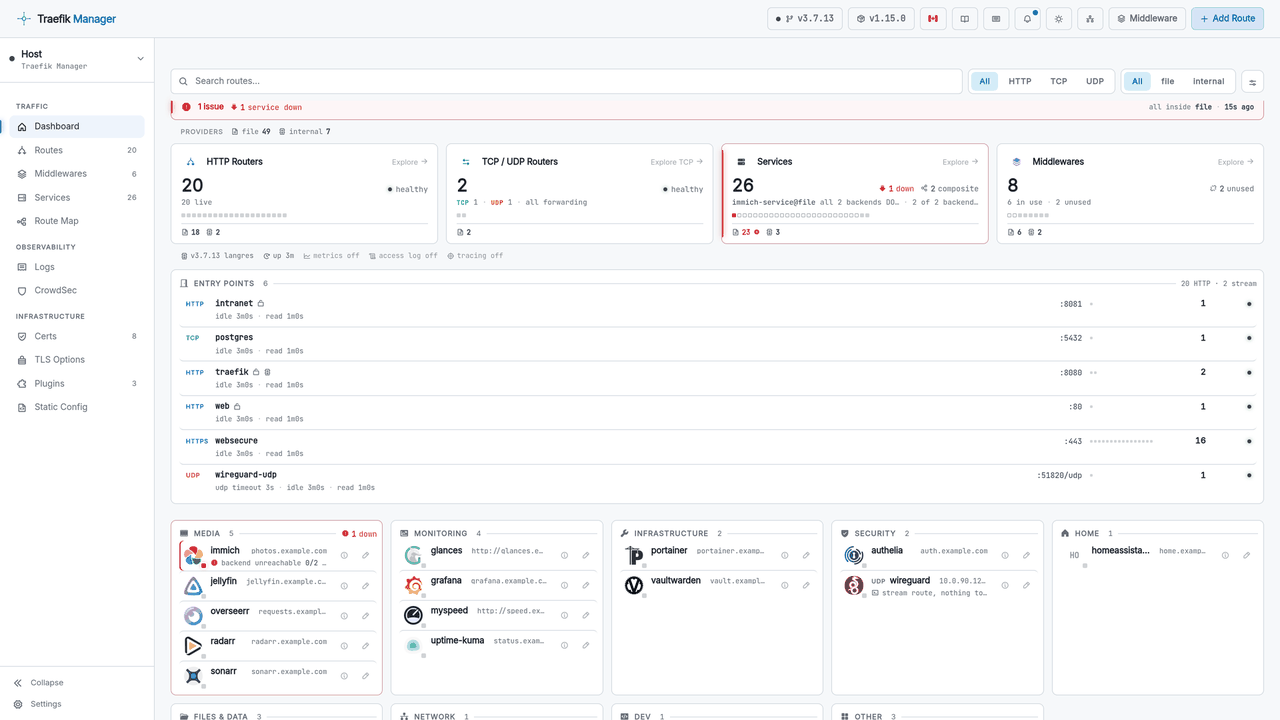The height and width of the screenshot is (720, 1280).
Task: Click the sonarr app icon
Action: pos(193,676)
